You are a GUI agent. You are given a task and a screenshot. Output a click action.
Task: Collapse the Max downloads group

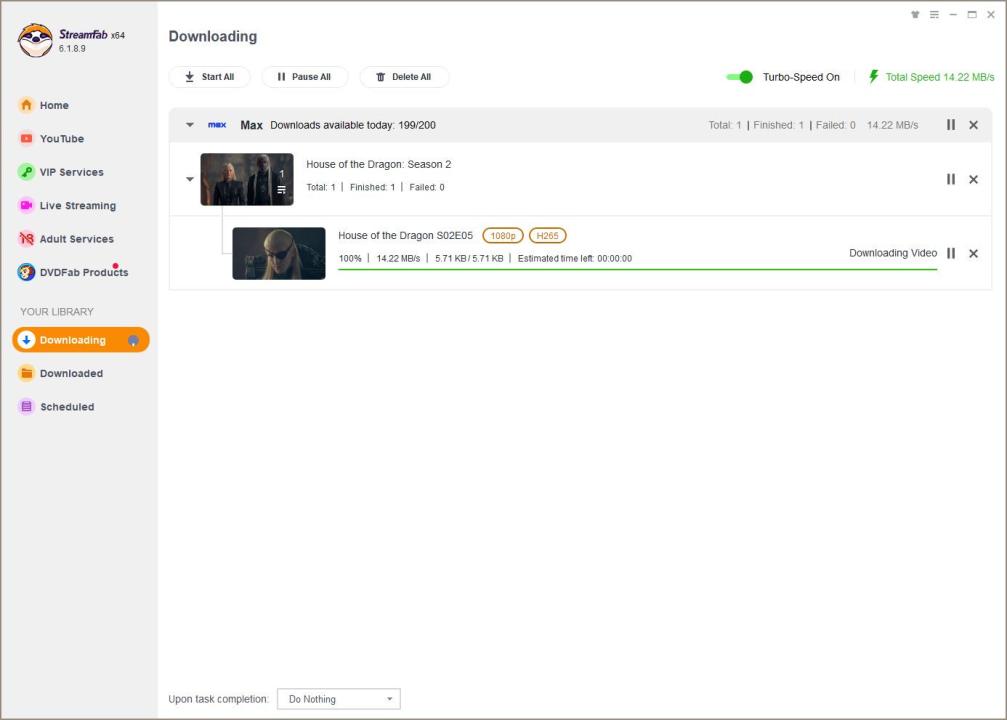coord(189,125)
